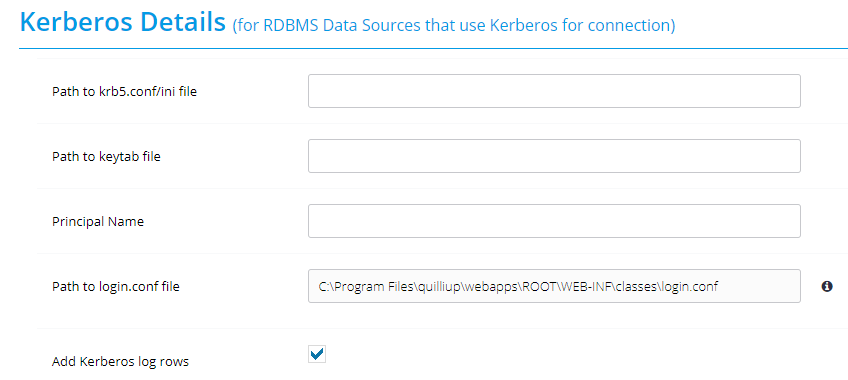848x380 pixels.
Task: Place cursor at 'C:\' start of path
Action: pyautogui.click(x=325, y=286)
